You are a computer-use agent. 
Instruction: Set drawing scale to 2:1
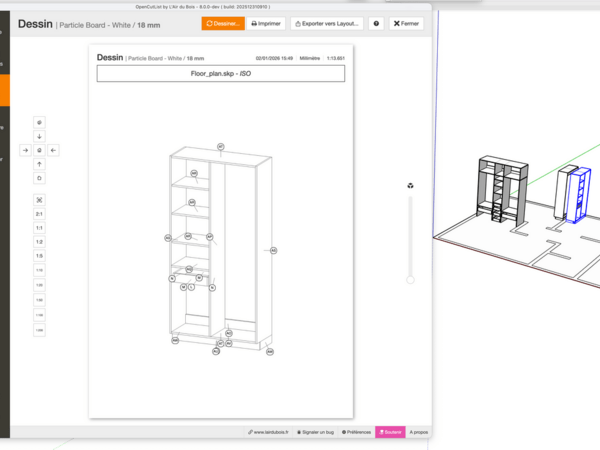tap(39, 214)
